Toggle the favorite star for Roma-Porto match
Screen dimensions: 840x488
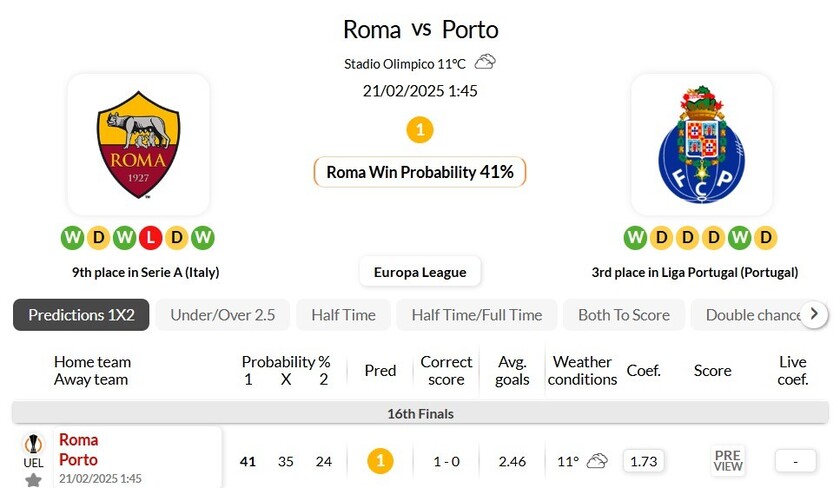(x=33, y=479)
